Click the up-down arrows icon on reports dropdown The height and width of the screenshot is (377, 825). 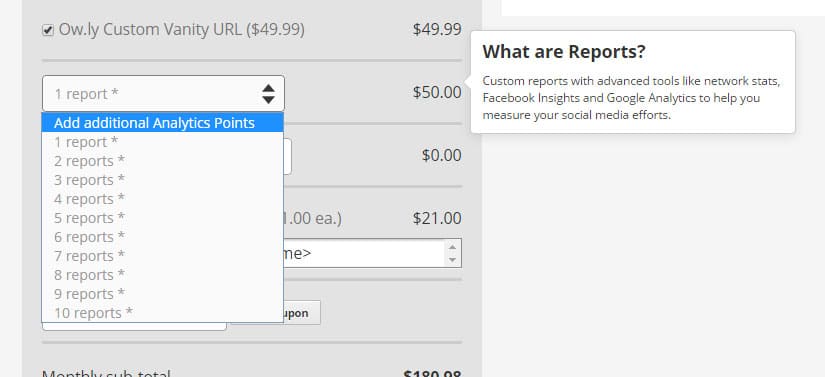[x=268, y=94]
